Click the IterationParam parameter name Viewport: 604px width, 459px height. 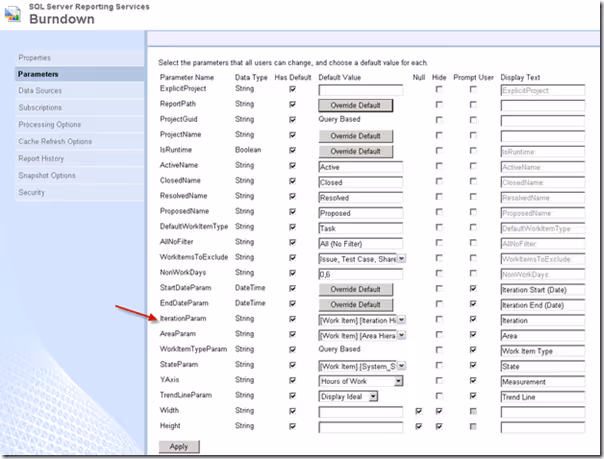pos(183,318)
